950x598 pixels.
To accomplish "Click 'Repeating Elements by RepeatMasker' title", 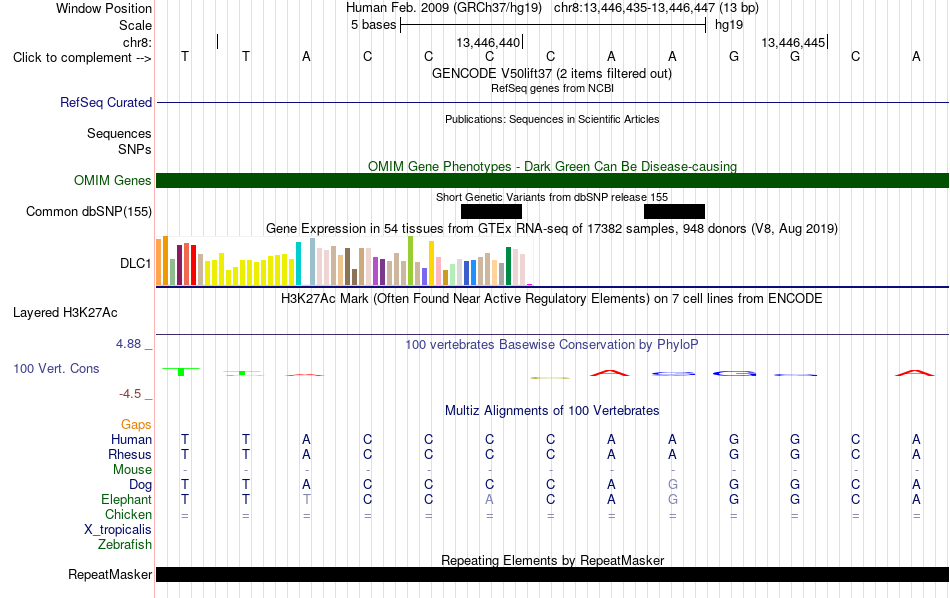I will coord(552,560).
